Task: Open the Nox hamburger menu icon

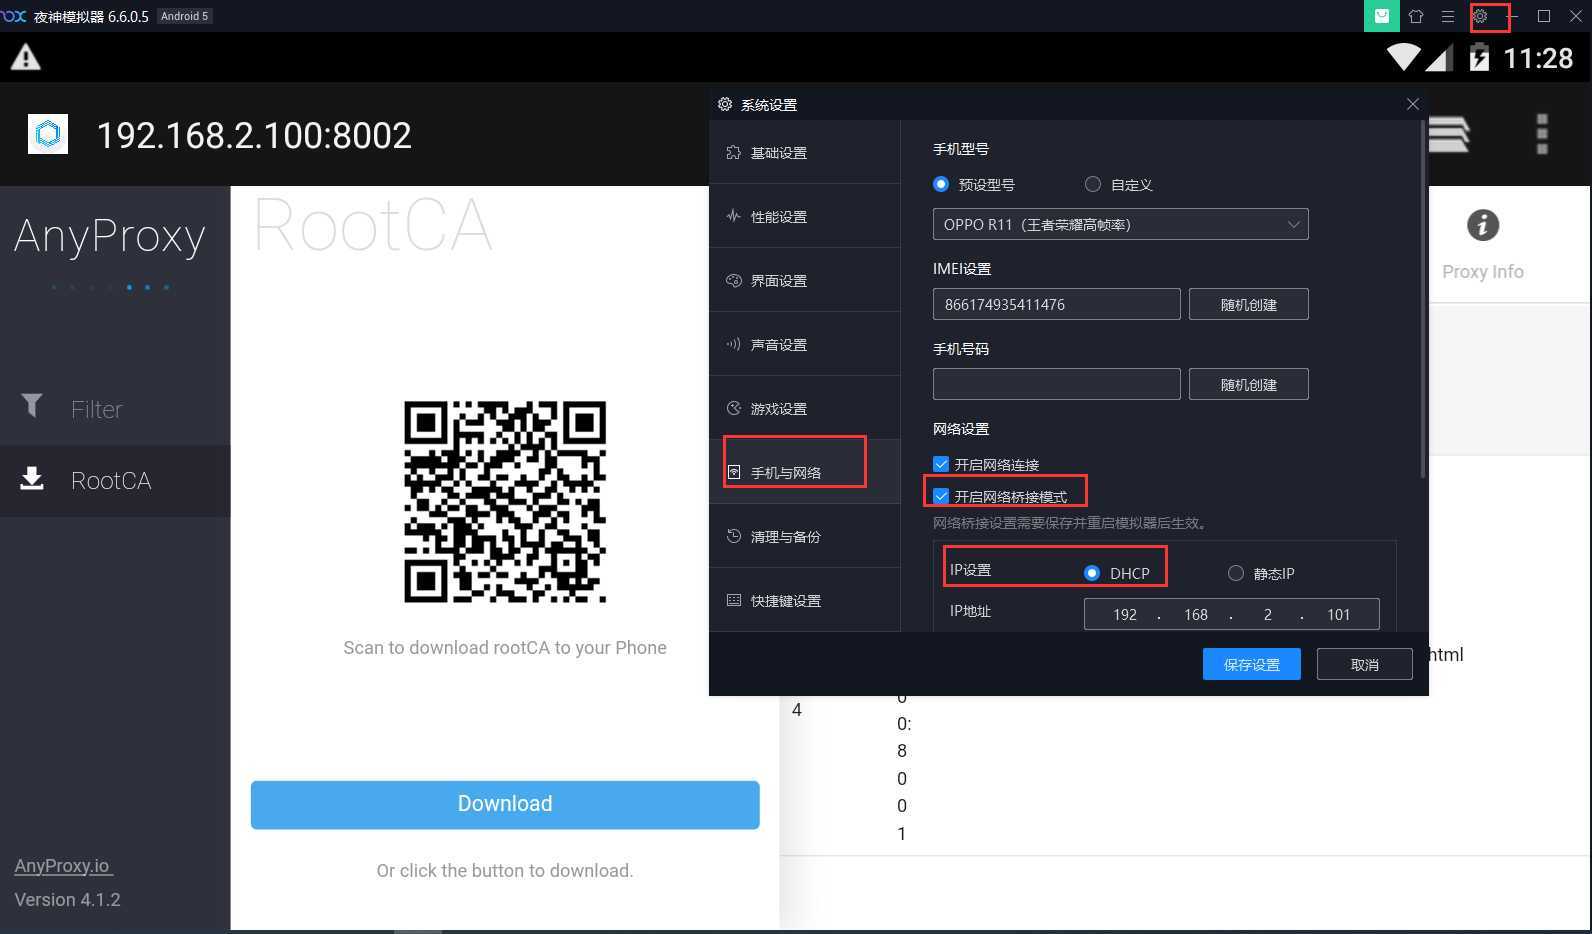Action: 1447,16
